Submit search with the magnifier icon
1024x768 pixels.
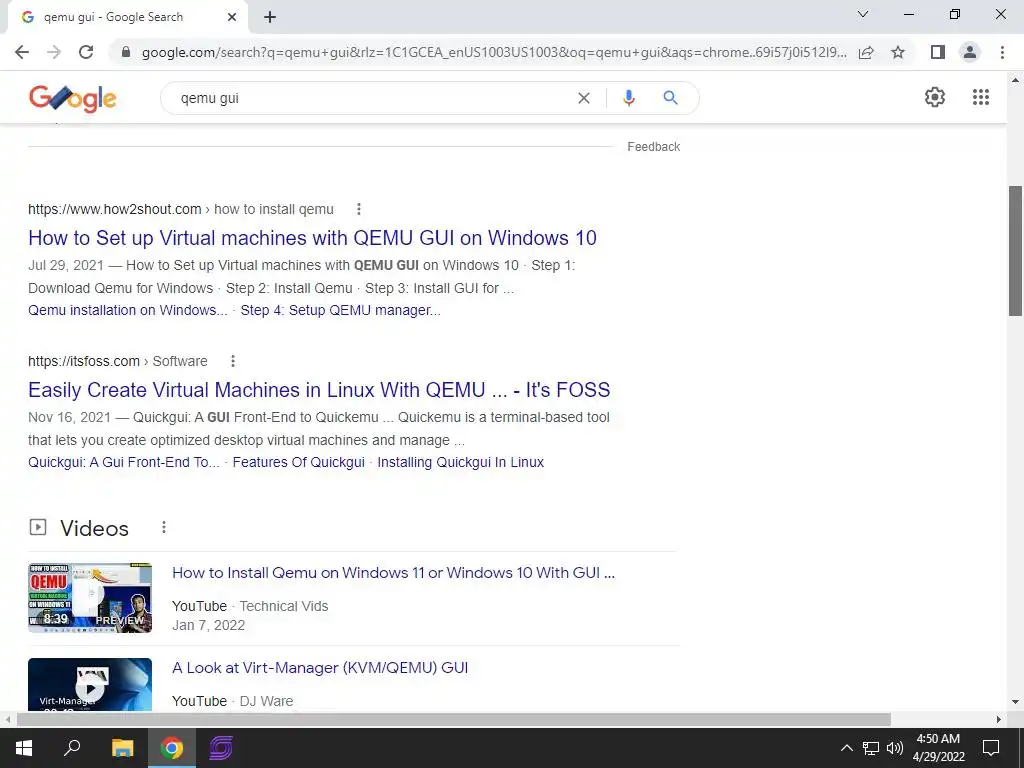[670, 98]
